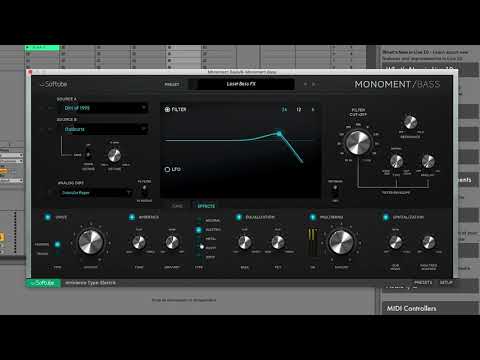Image resolution: width=480 pixels, height=360 pixels.
Task: Click the large Drive amount knob
Action: click(x=90, y=242)
